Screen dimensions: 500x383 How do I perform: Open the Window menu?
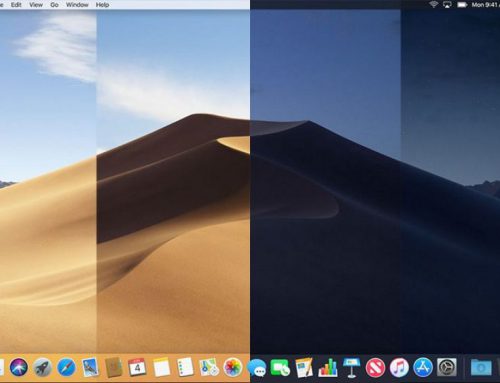77,5
